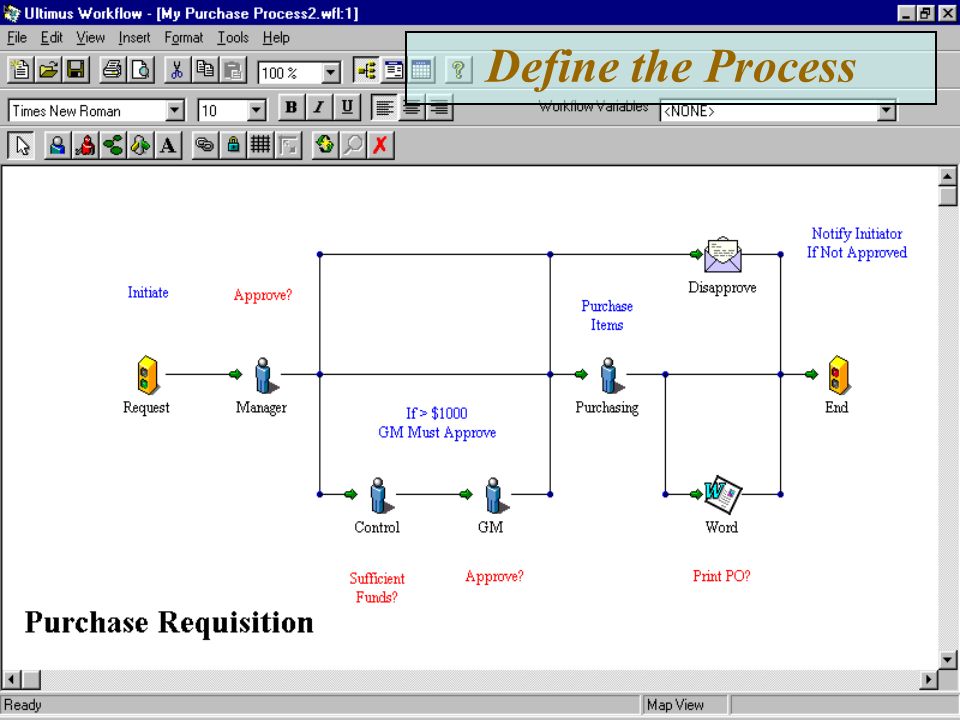
Task: Align text center
Action: (x=412, y=110)
